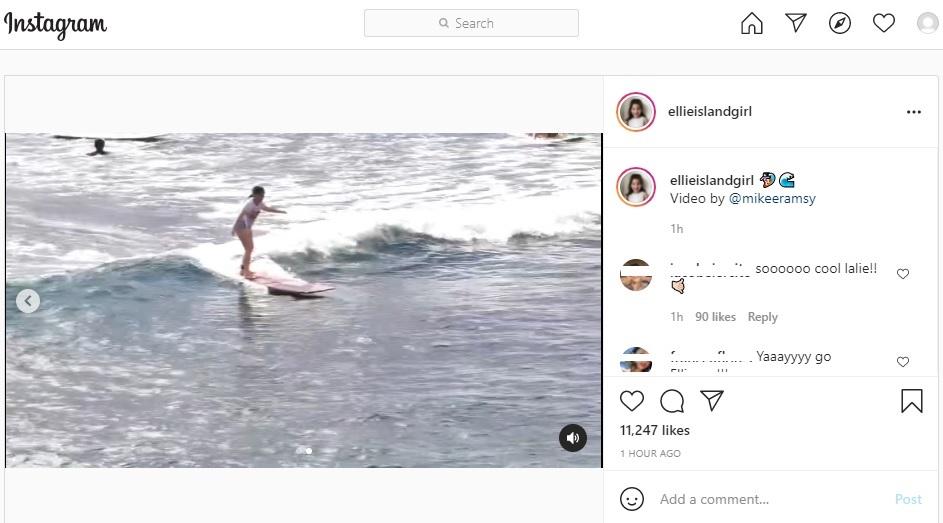
Task: Open post options three-dot menu
Action: [x=913, y=112]
